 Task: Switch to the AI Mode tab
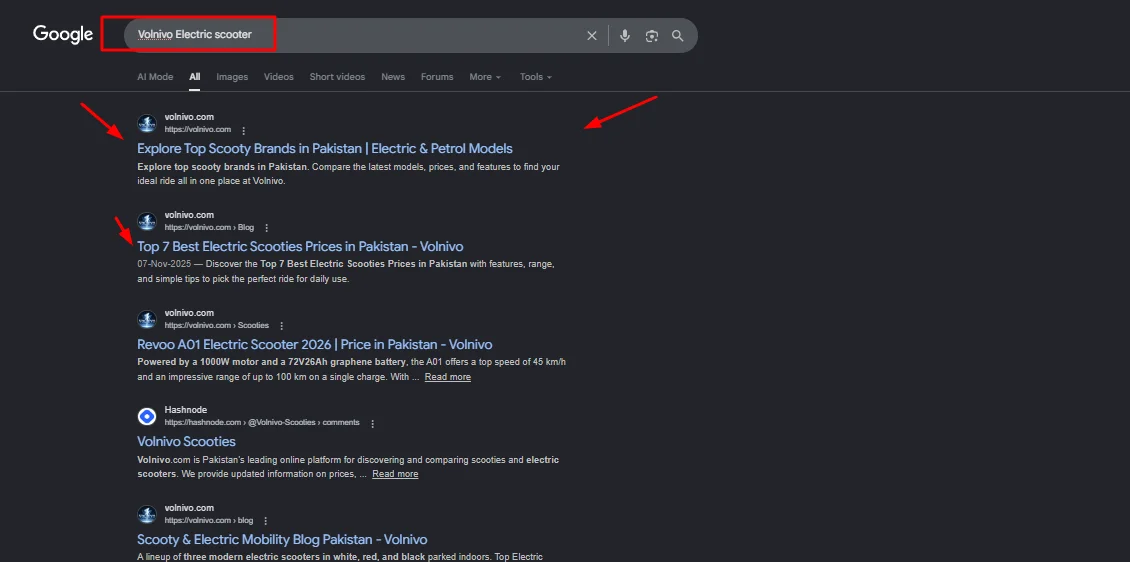coord(155,77)
